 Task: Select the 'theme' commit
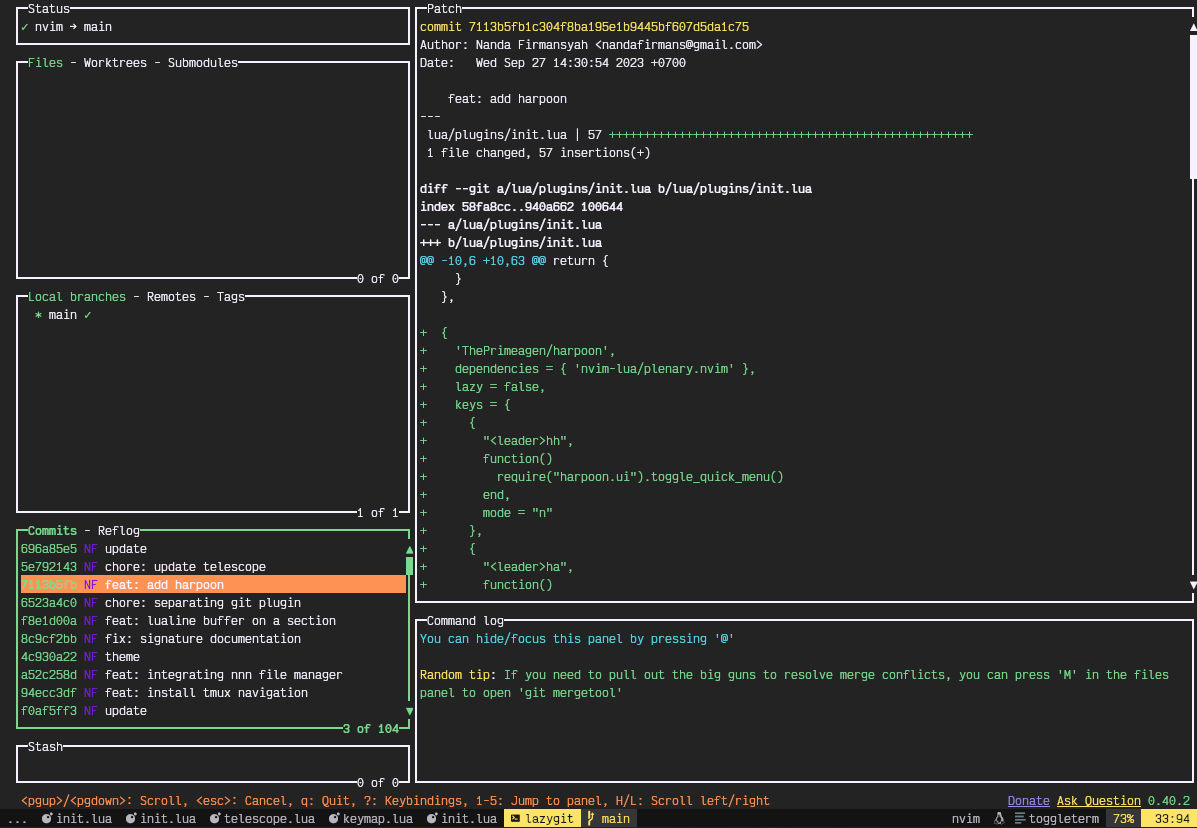pos(214,656)
